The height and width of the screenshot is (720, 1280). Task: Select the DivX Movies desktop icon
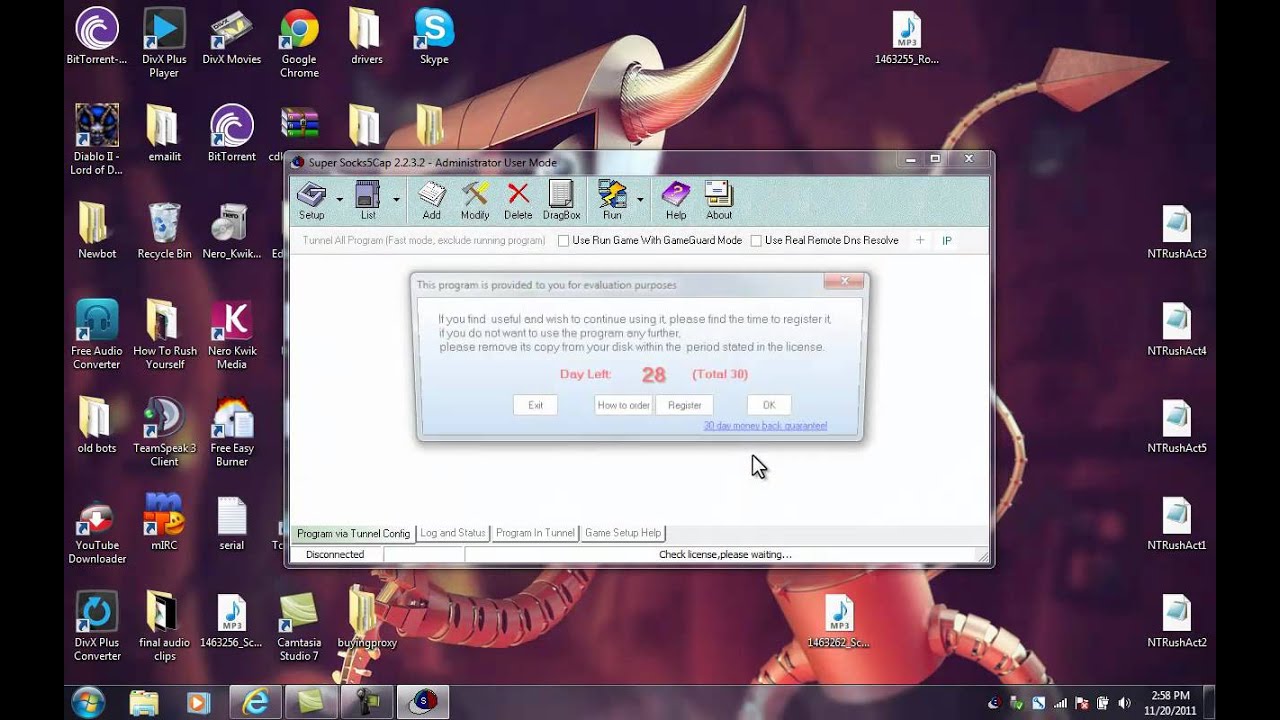(x=231, y=37)
